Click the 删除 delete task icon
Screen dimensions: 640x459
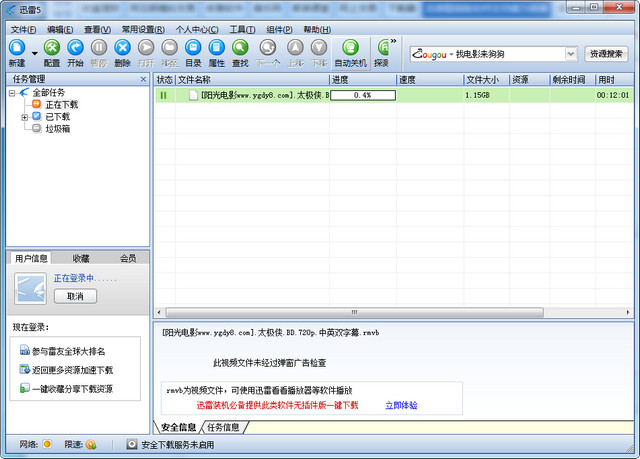[x=122, y=53]
